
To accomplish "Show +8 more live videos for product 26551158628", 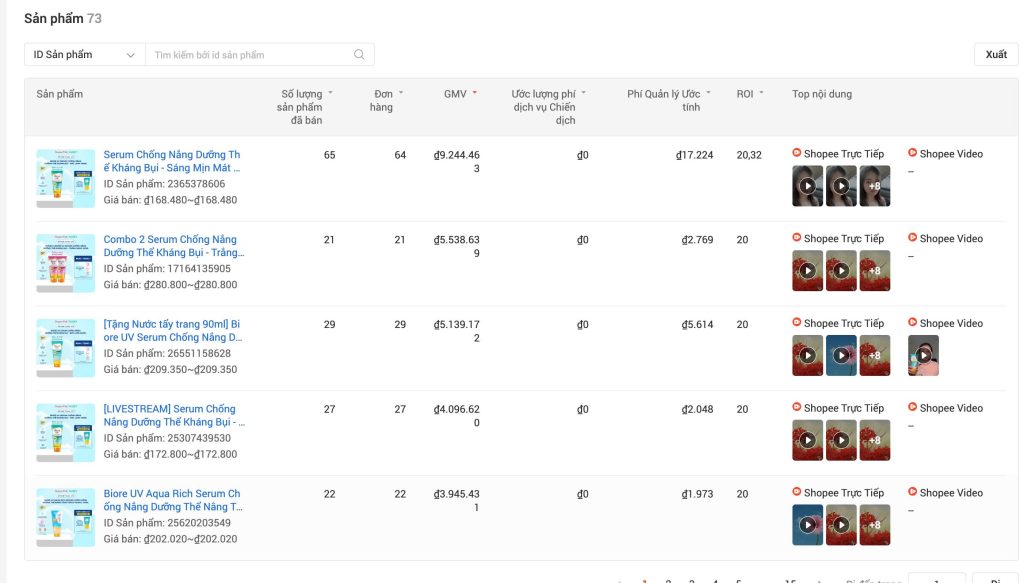I will [875, 356].
